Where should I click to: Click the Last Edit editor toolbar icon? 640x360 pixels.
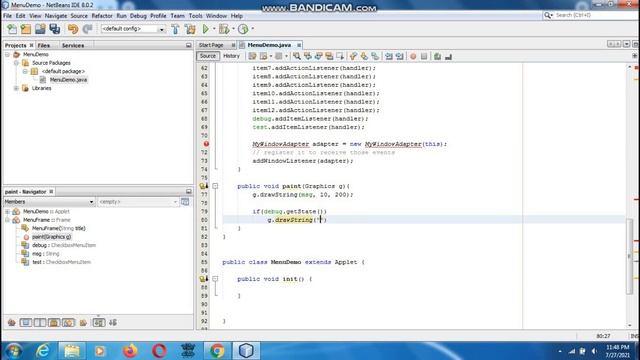[x=252, y=56]
